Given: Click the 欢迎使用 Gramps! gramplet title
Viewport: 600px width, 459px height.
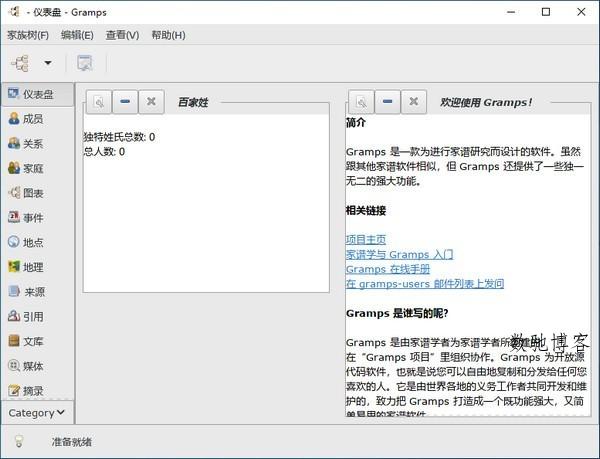Looking at the screenshot, I should (486, 103).
